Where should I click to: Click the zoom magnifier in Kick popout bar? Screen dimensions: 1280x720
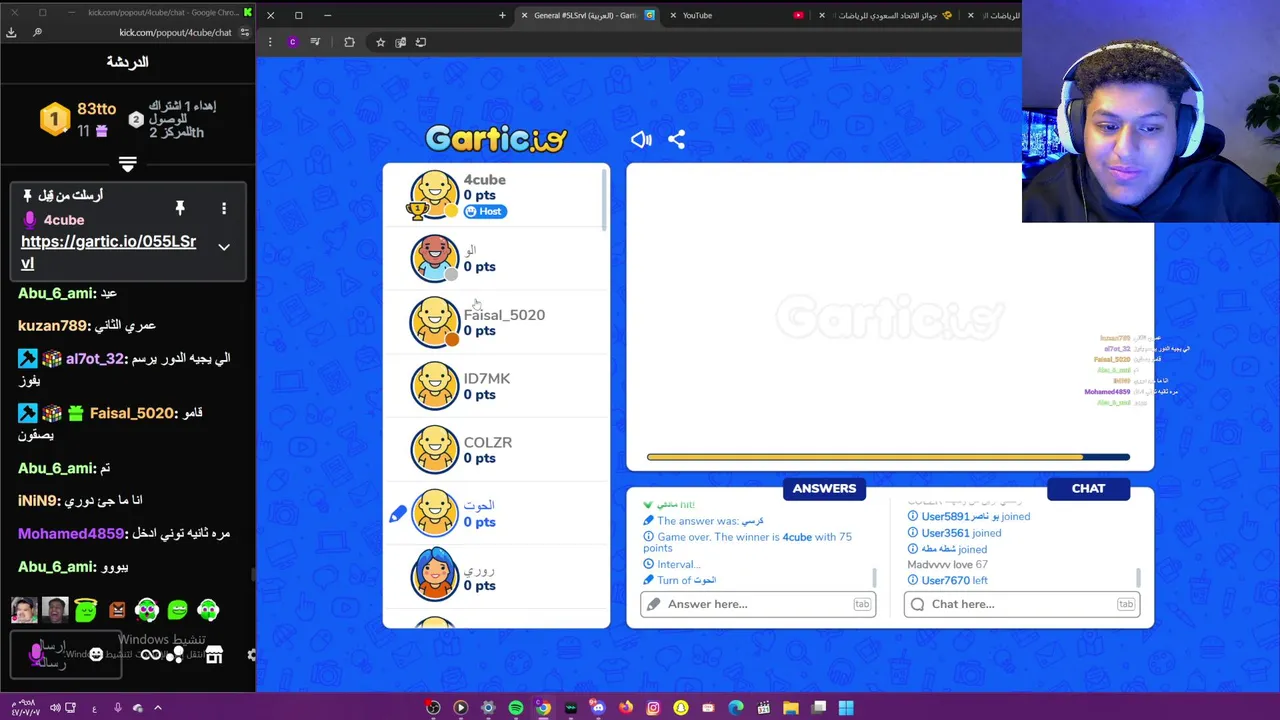click(x=37, y=32)
